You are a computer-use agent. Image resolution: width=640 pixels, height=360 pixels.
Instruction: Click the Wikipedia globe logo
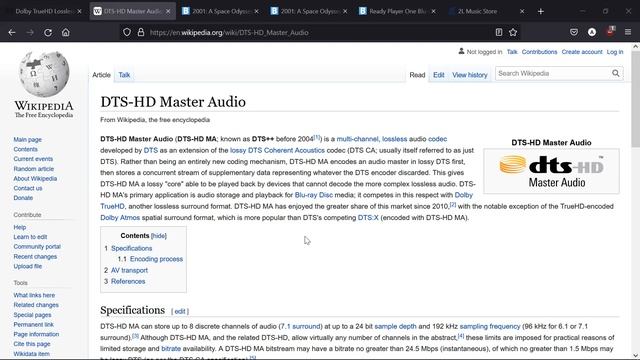[x=44, y=74]
